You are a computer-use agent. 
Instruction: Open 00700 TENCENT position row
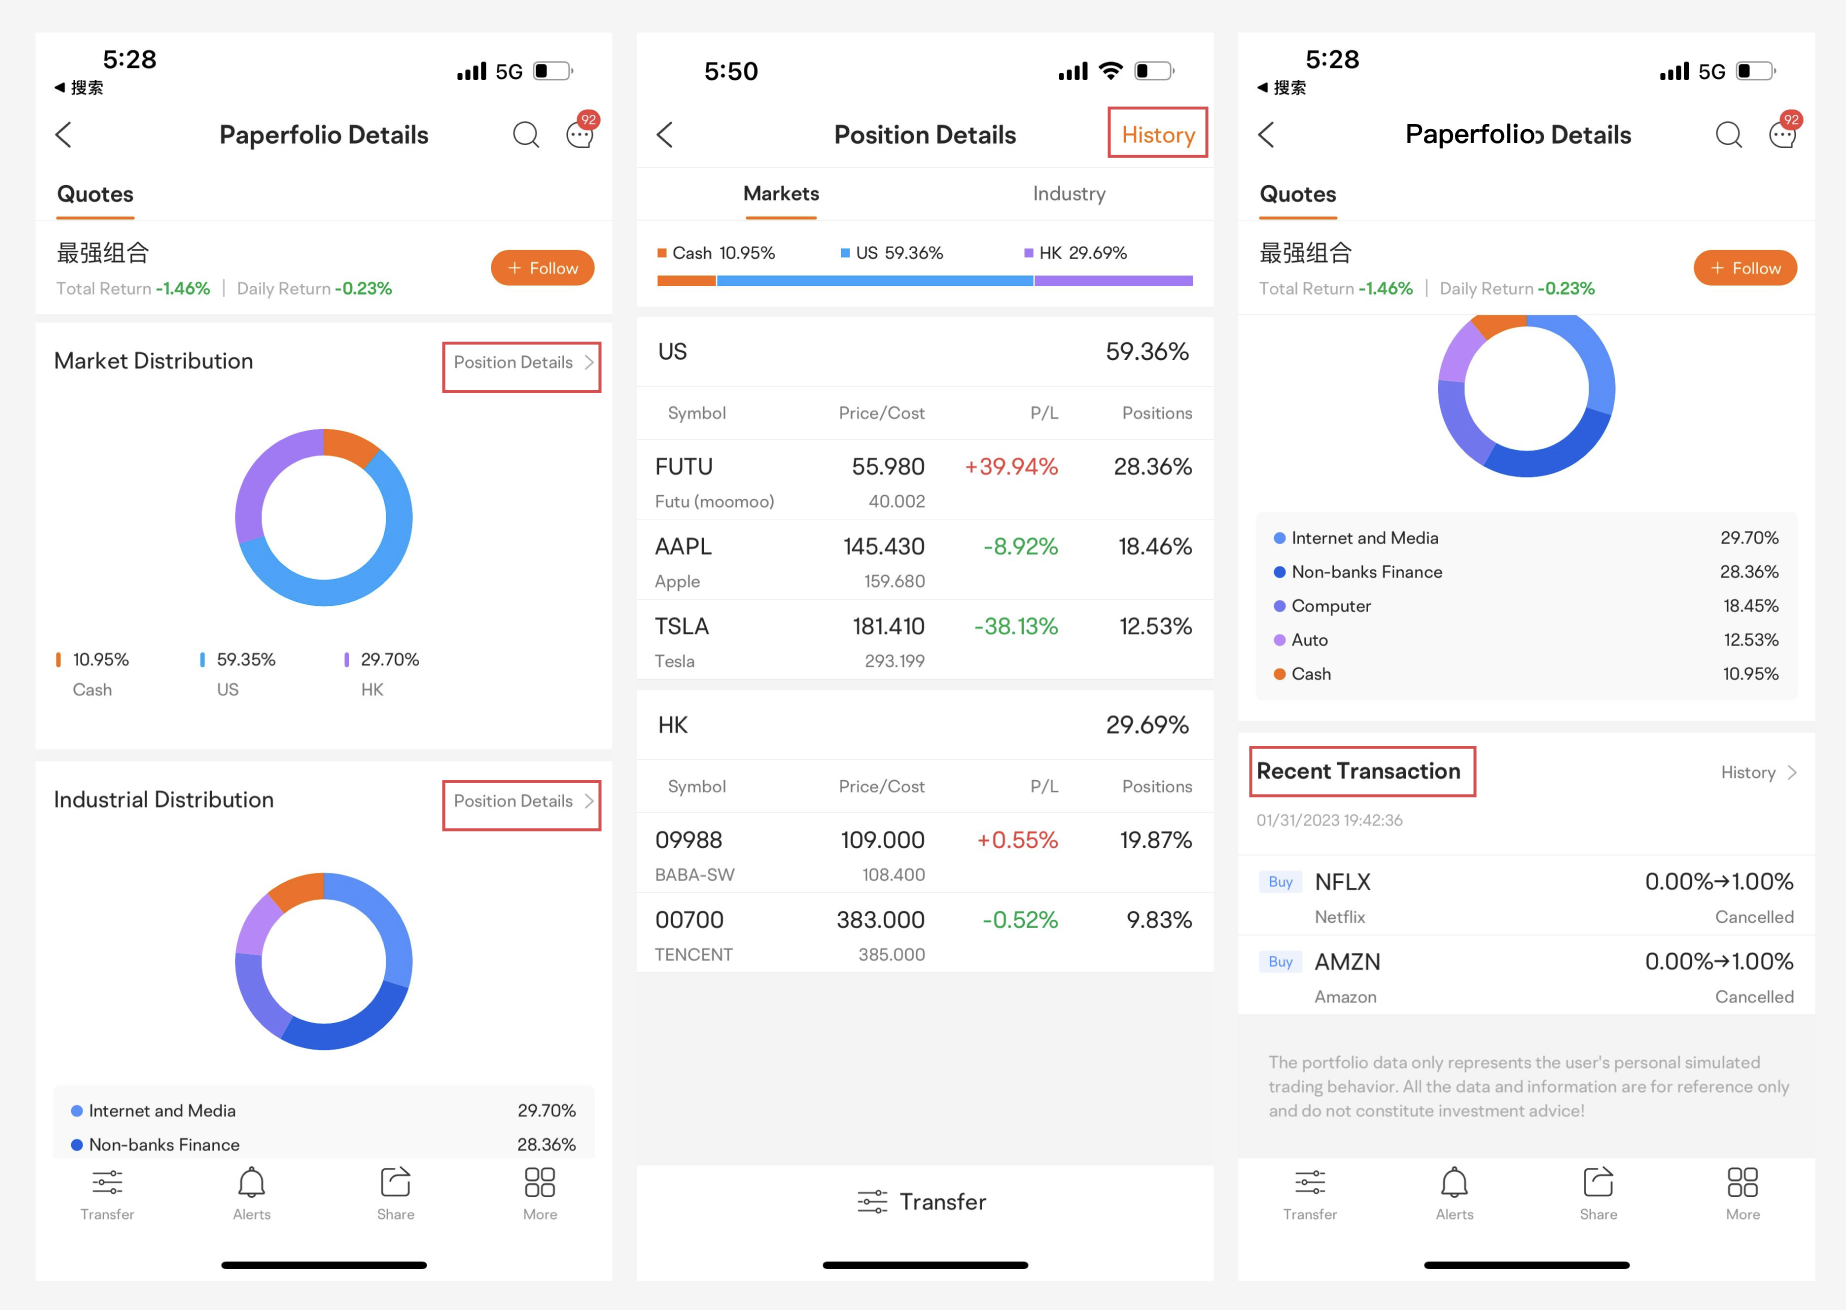click(x=925, y=934)
